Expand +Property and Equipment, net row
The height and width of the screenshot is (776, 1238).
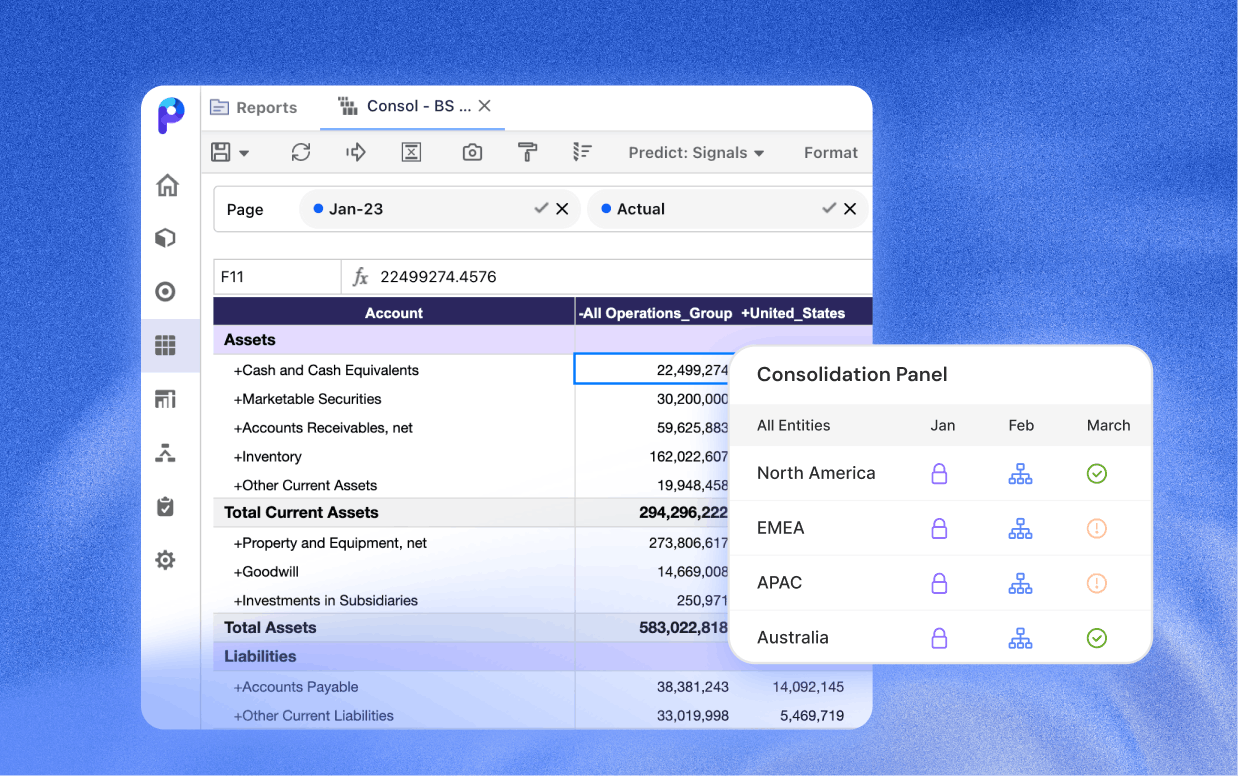[x=330, y=543]
